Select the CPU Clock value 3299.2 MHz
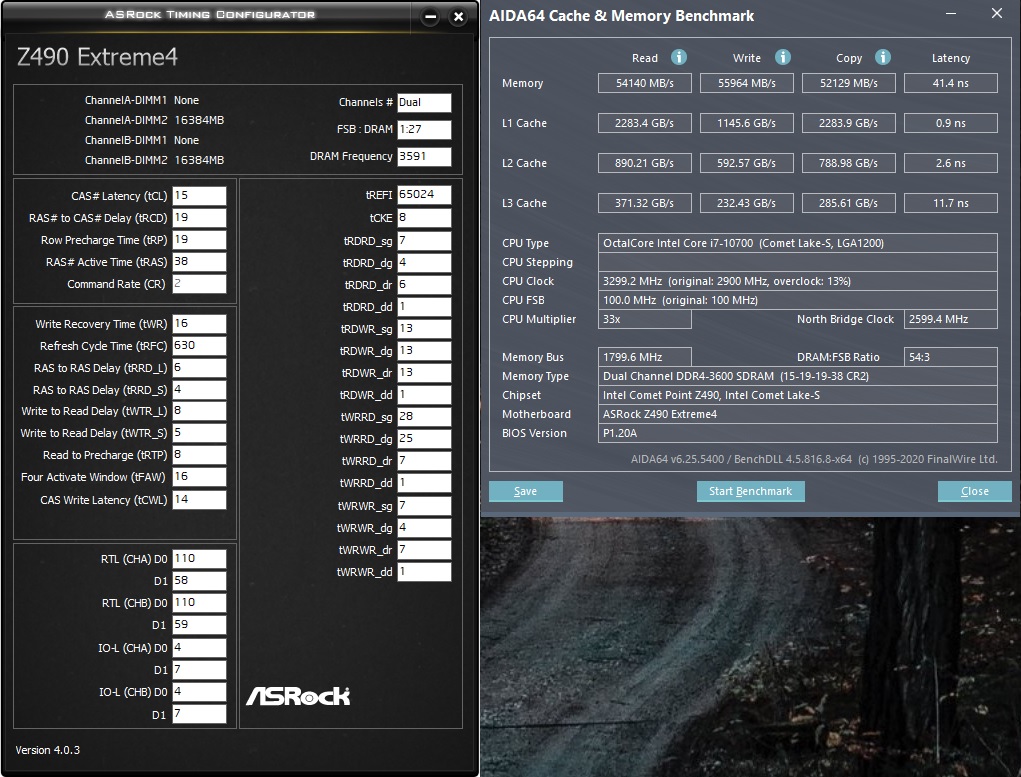1021x777 pixels. coord(798,281)
